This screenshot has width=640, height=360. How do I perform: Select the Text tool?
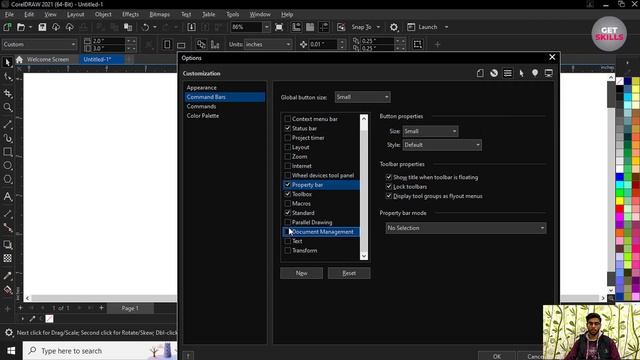[x=7, y=196]
